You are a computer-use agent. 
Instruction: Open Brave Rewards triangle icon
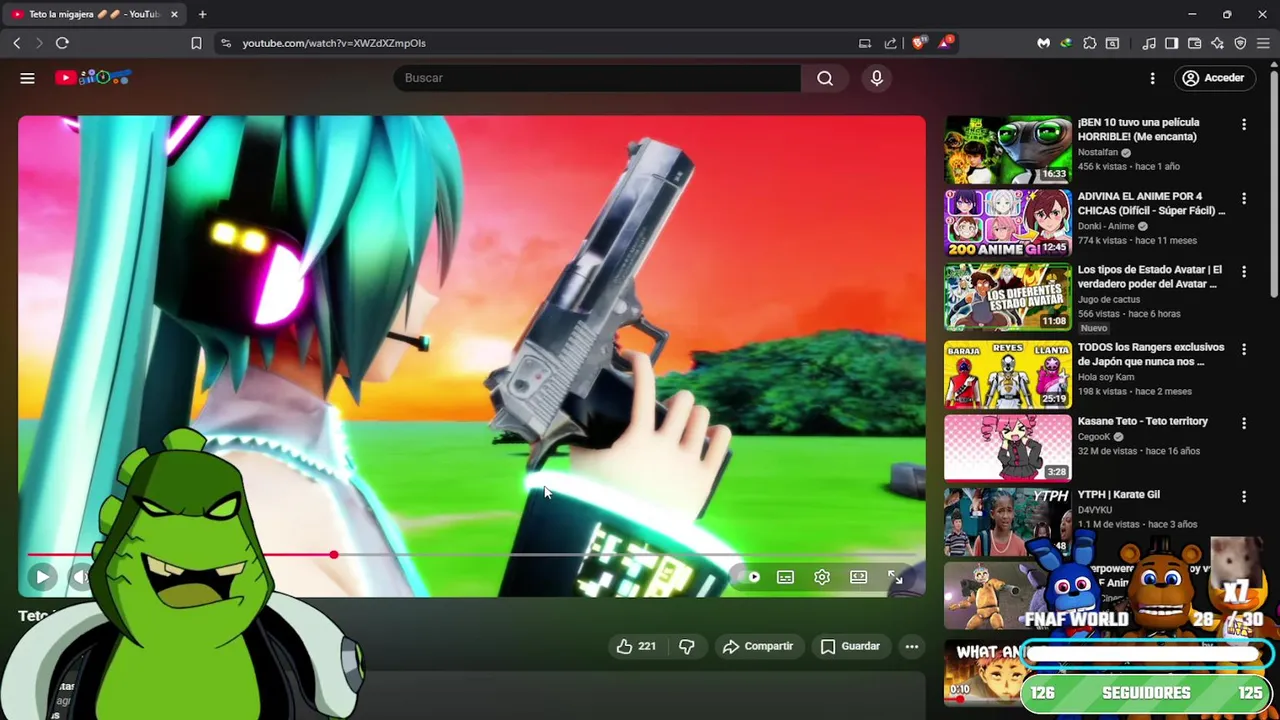[945, 43]
